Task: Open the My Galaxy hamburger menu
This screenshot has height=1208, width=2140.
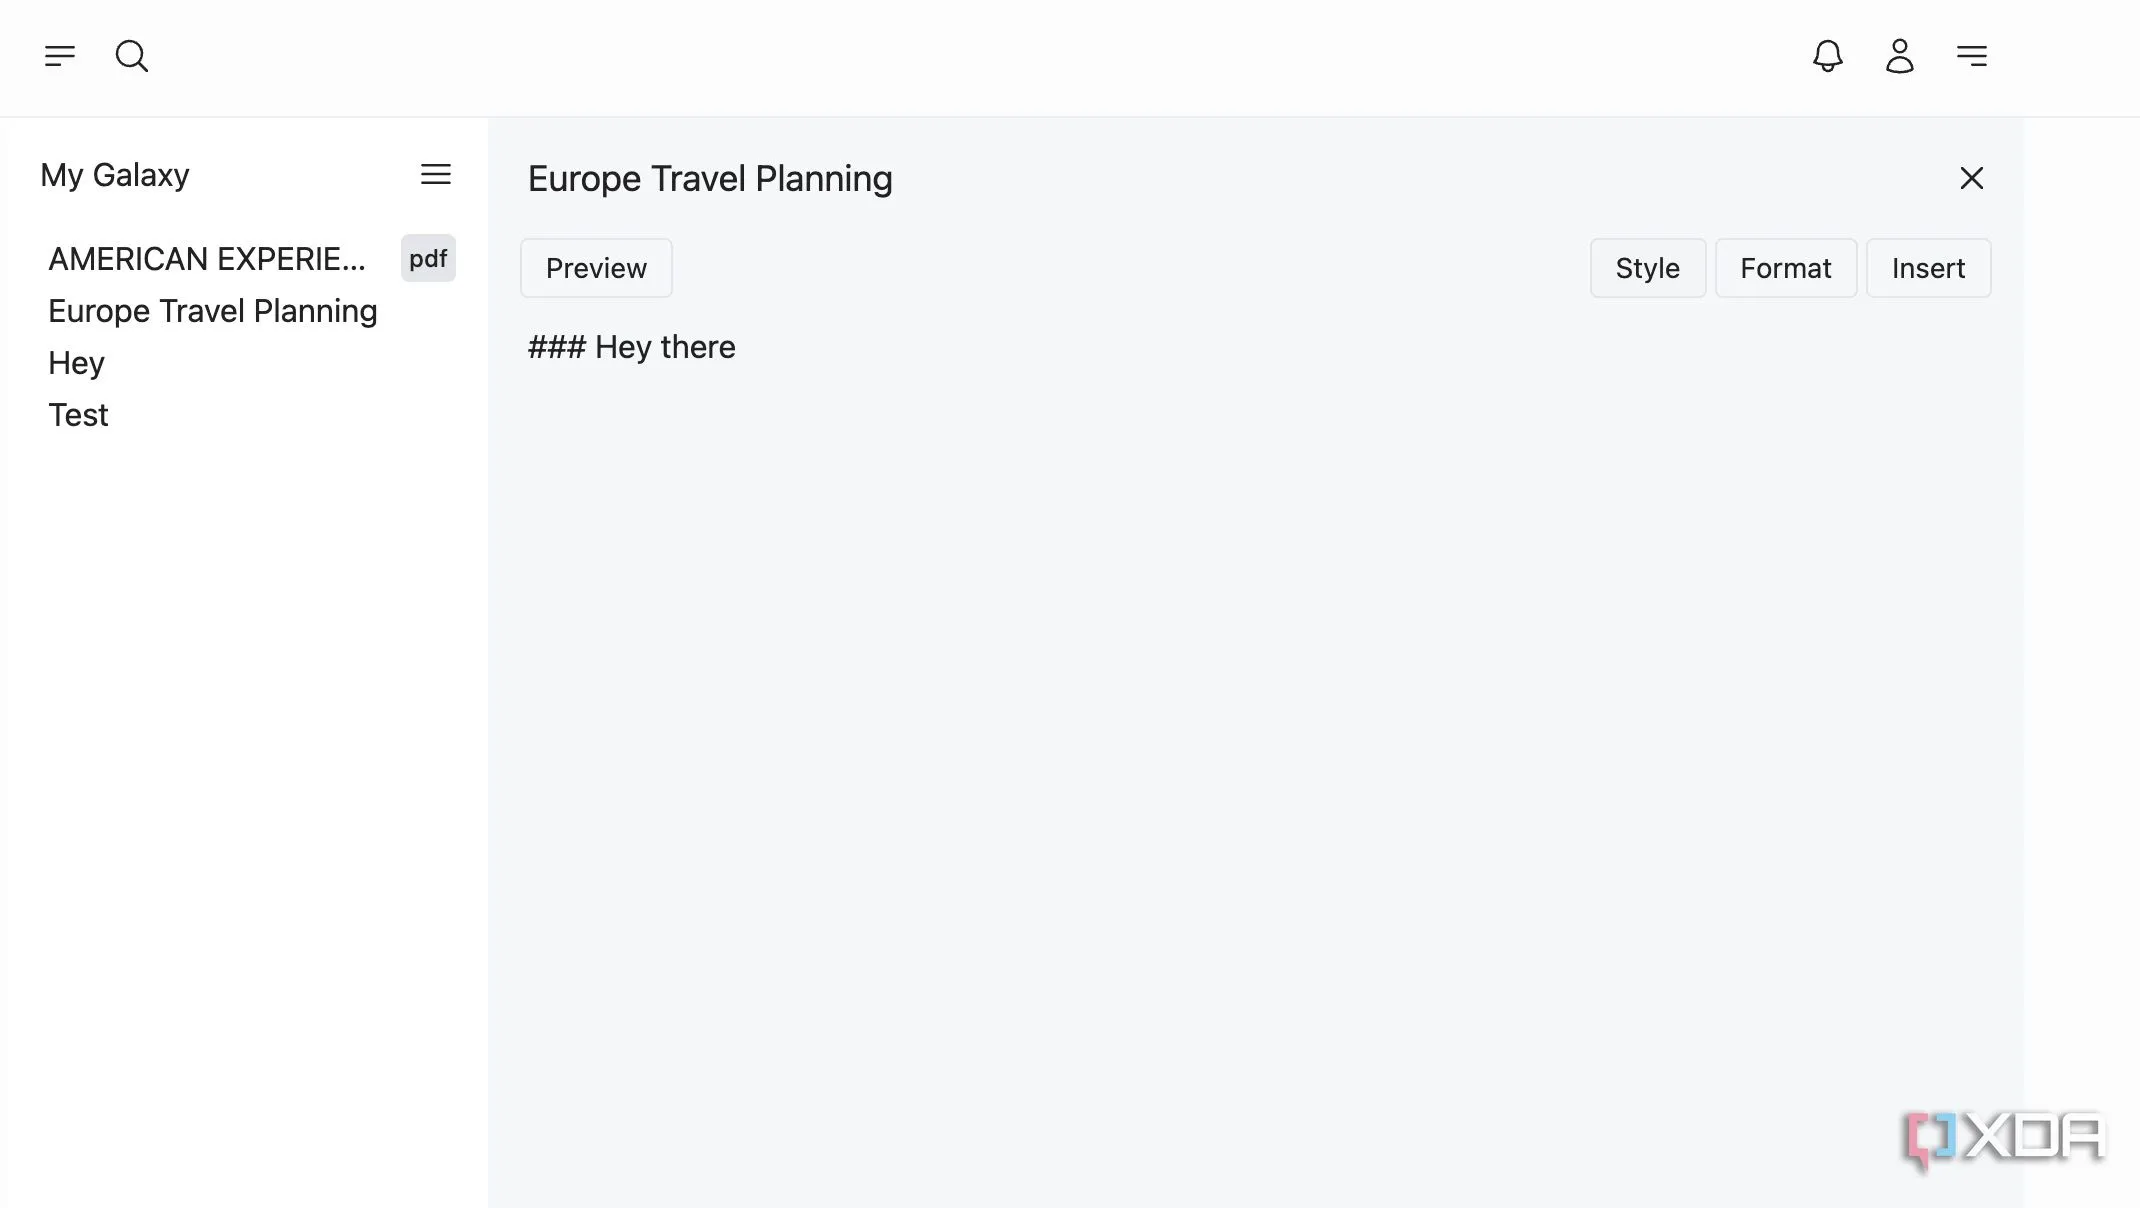Action: tap(436, 174)
